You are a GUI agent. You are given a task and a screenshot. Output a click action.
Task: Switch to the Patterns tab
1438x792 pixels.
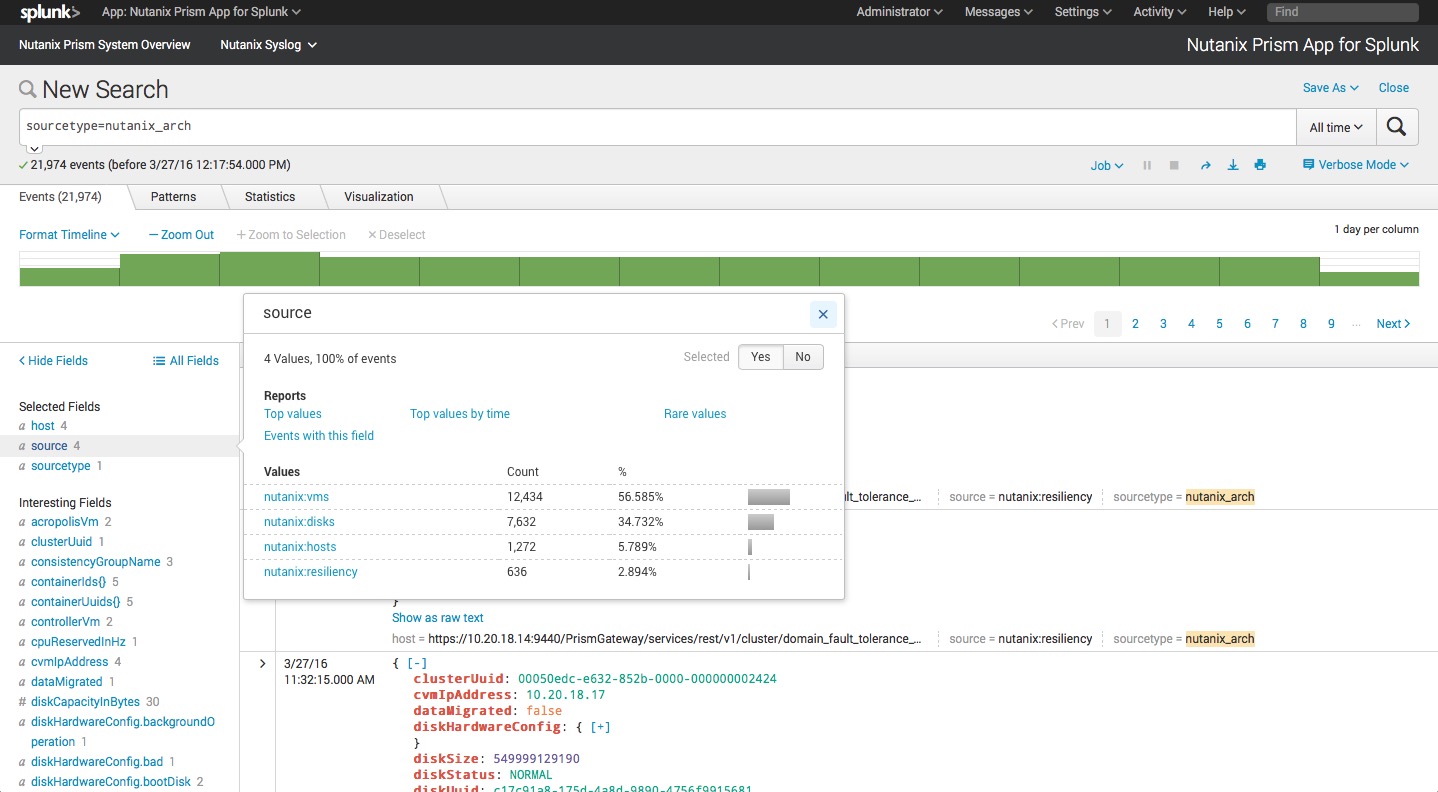pyautogui.click(x=174, y=197)
